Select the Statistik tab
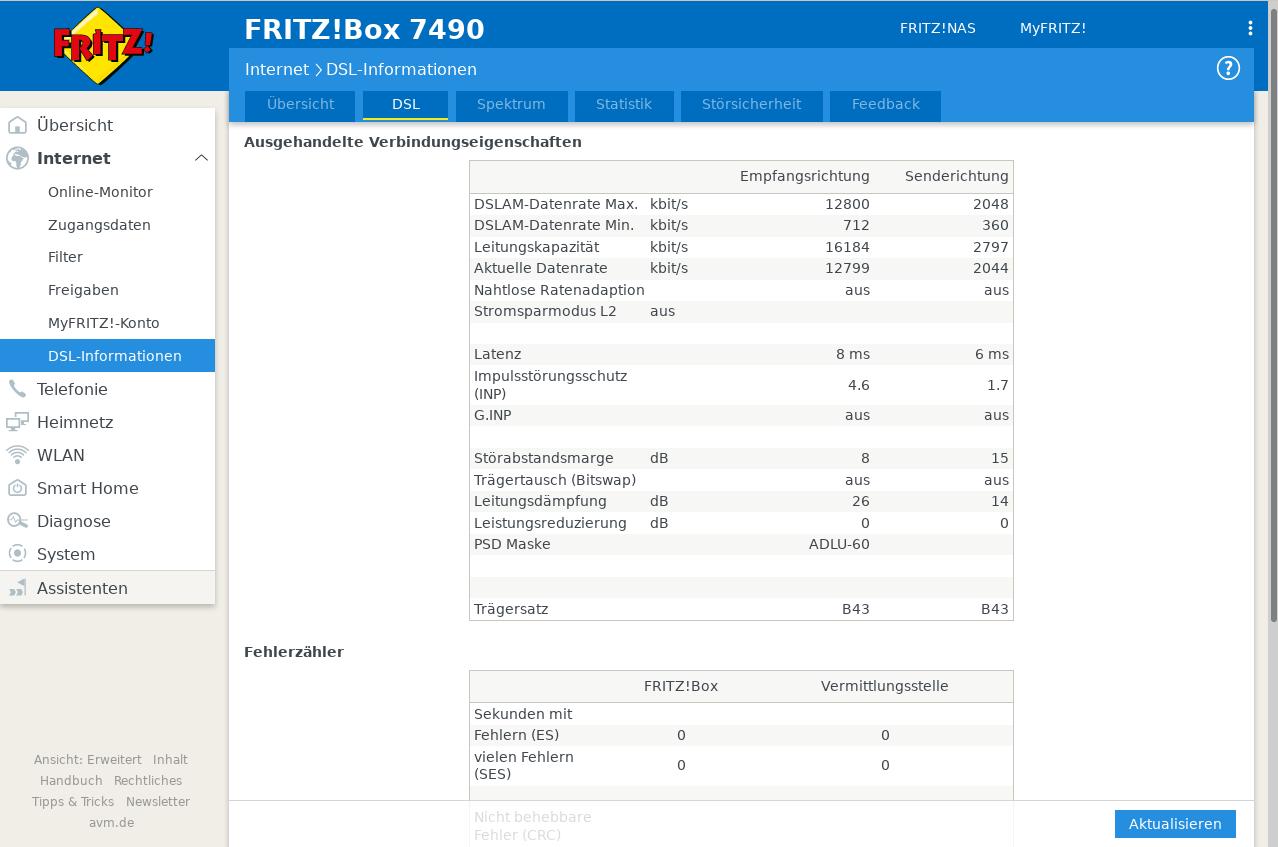The width and height of the screenshot is (1278, 847). [623, 104]
